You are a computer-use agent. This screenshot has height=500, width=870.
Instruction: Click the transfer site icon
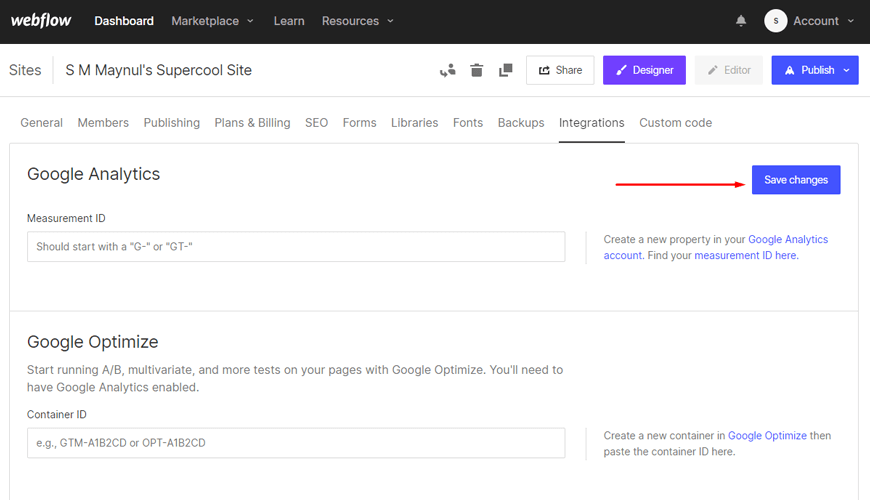click(x=448, y=70)
